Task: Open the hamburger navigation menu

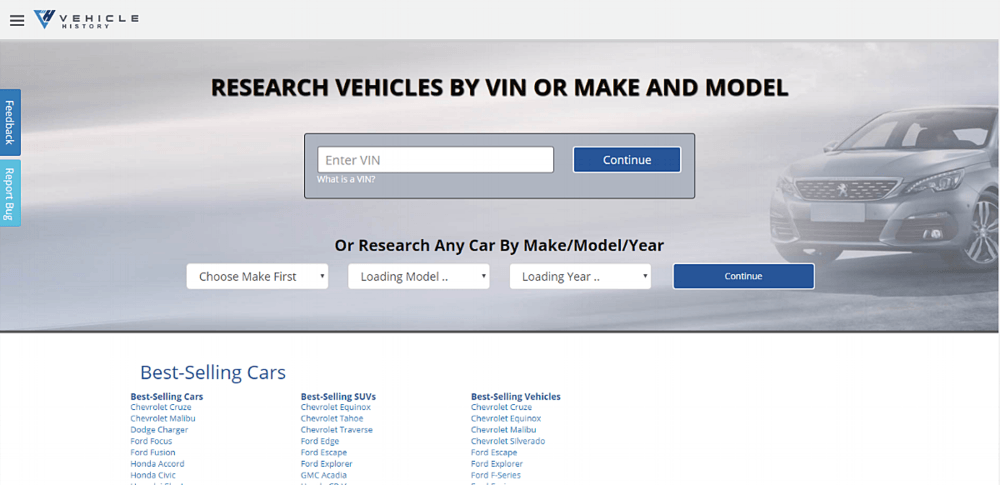Action: pos(17,20)
